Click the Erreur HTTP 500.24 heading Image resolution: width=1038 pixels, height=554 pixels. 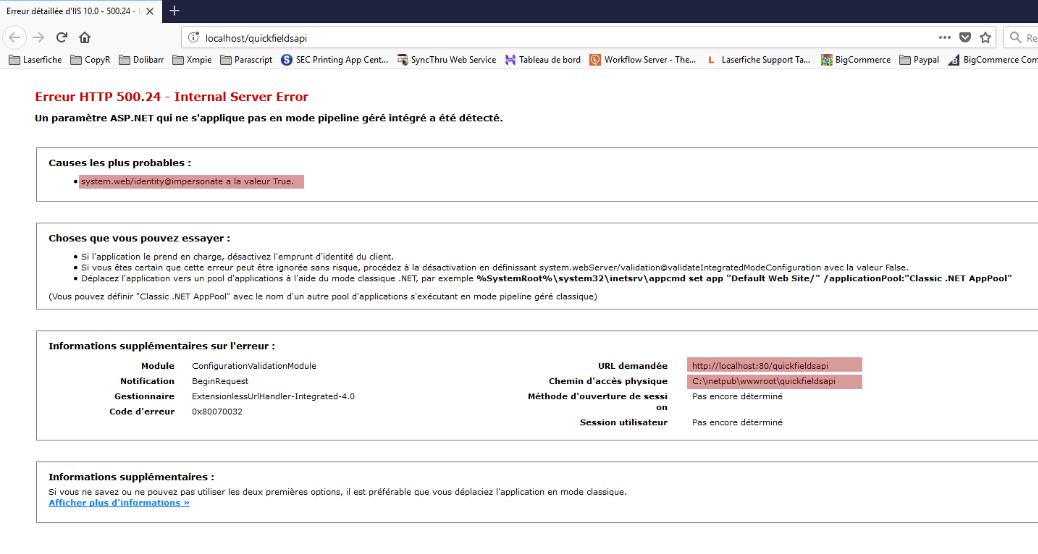(x=171, y=97)
